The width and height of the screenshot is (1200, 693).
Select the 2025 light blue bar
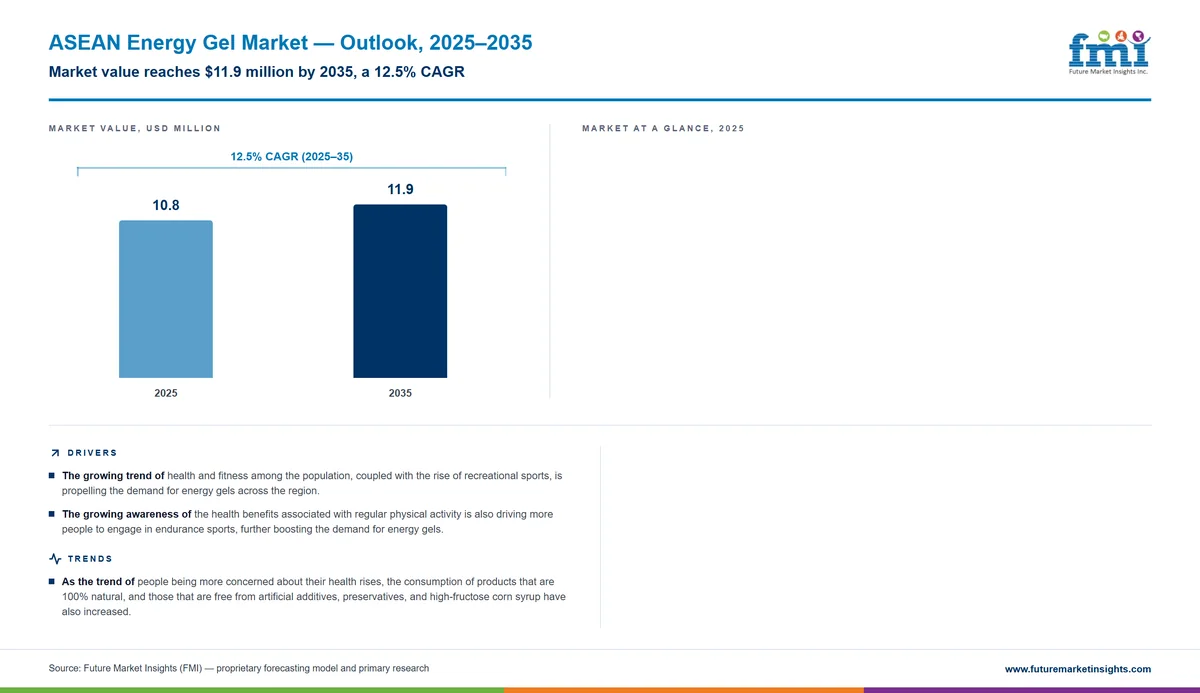[x=166, y=299]
